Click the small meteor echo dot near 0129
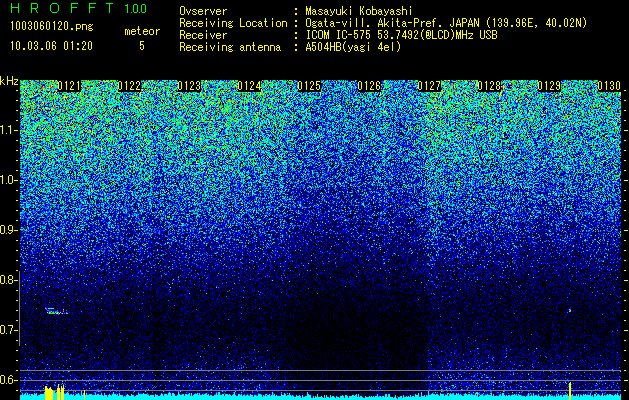The image size is (629, 400). click(x=569, y=311)
